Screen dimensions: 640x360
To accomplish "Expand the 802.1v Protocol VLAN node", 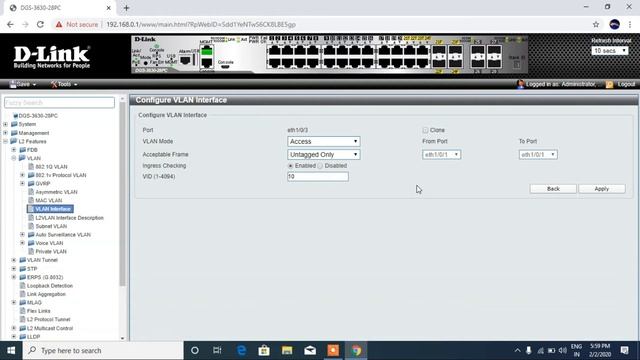I will point(22,175).
